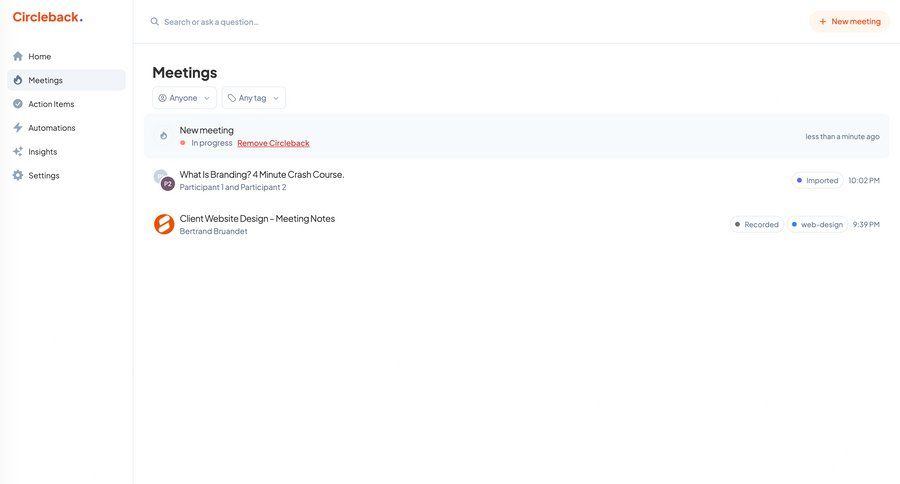Click the Bertrand Bruandet orange avatar

click(164, 224)
